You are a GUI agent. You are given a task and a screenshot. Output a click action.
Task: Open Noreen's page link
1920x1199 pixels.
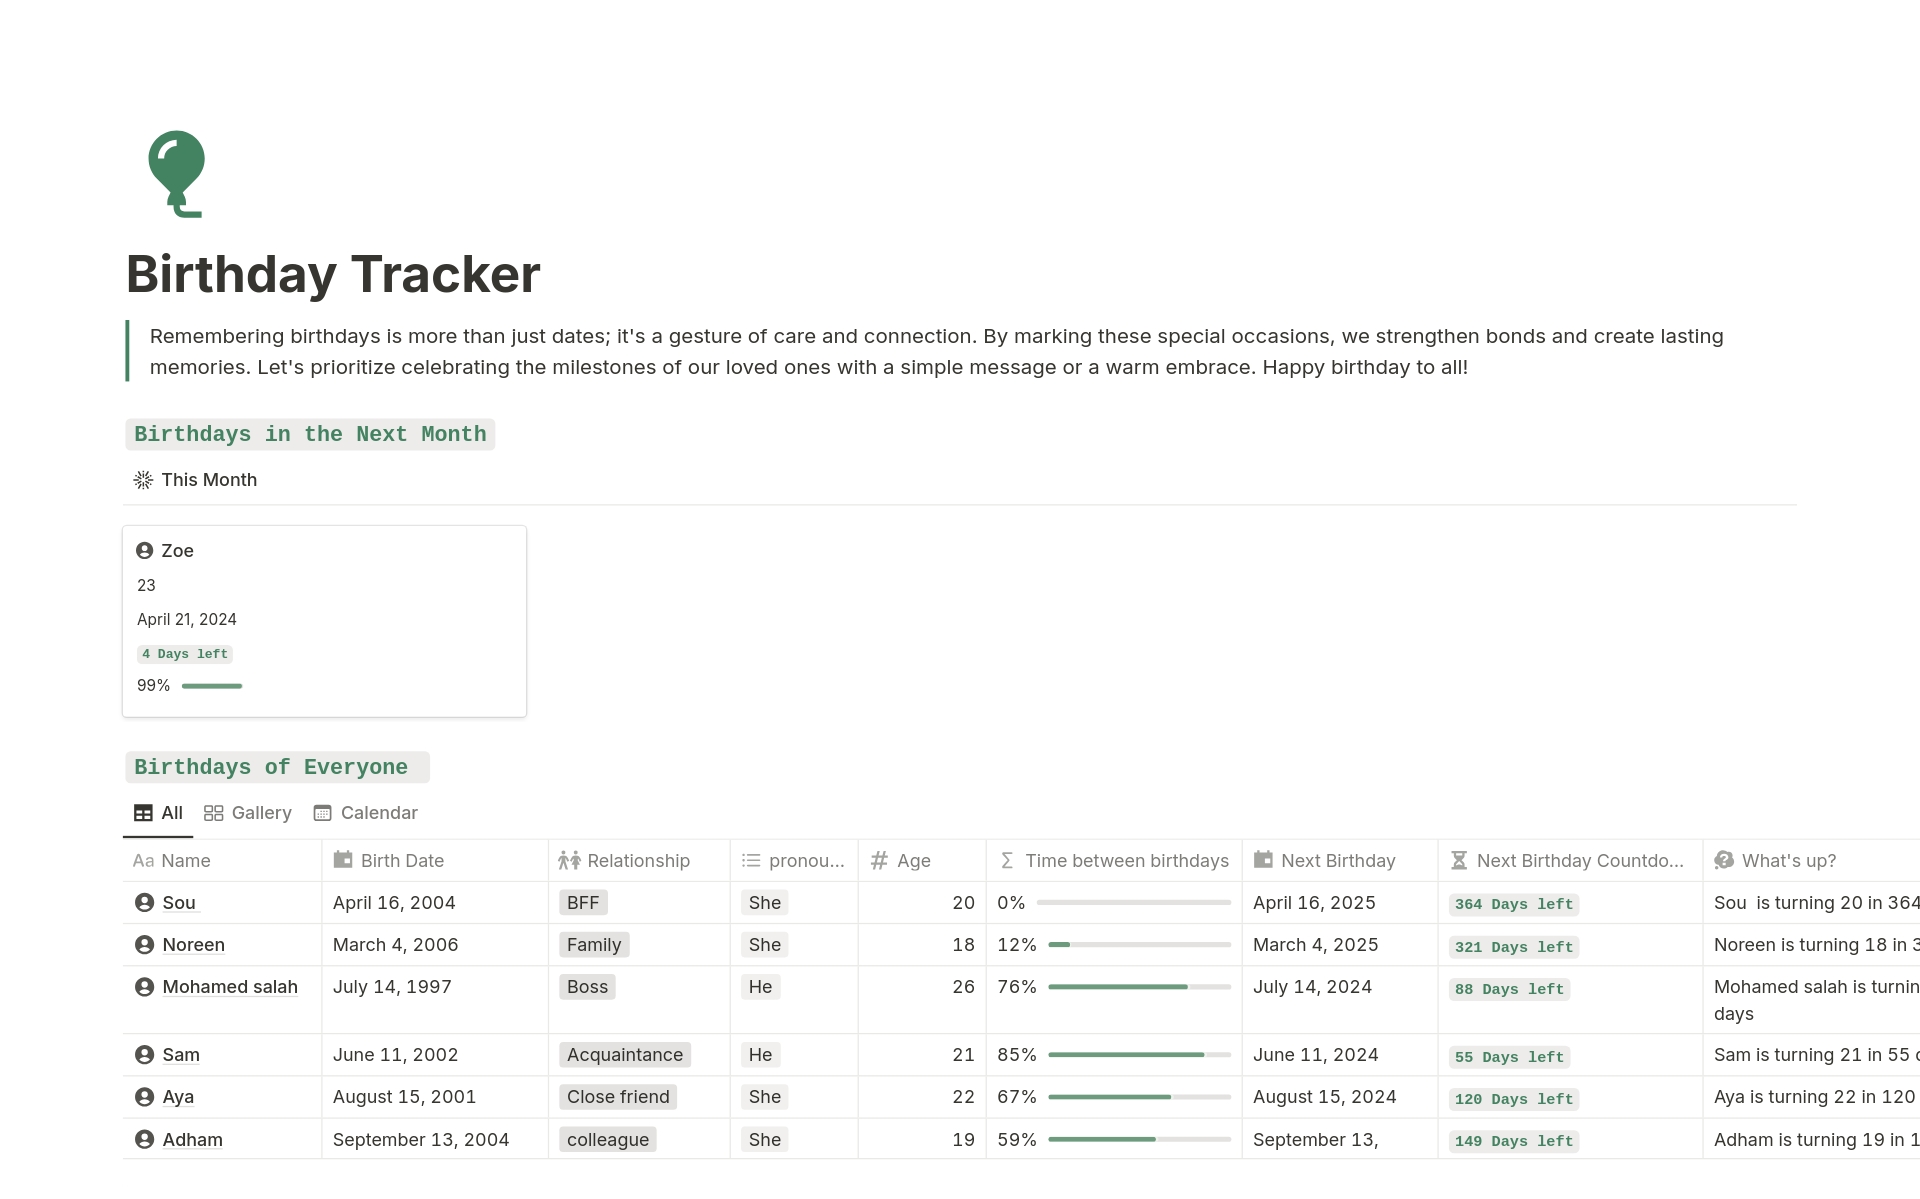coord(193,945)
